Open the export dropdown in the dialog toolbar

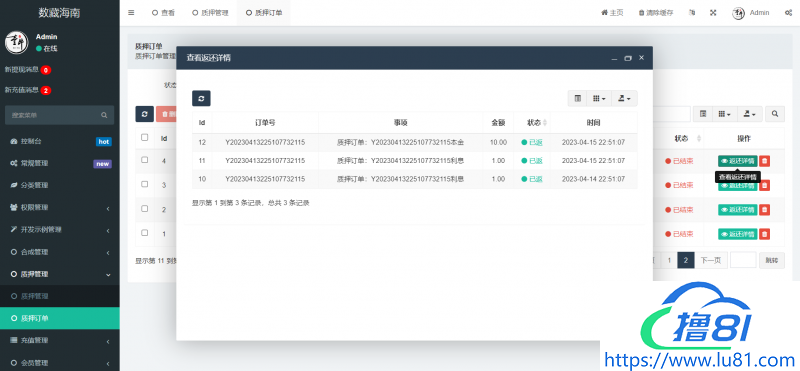click(624, 98)
